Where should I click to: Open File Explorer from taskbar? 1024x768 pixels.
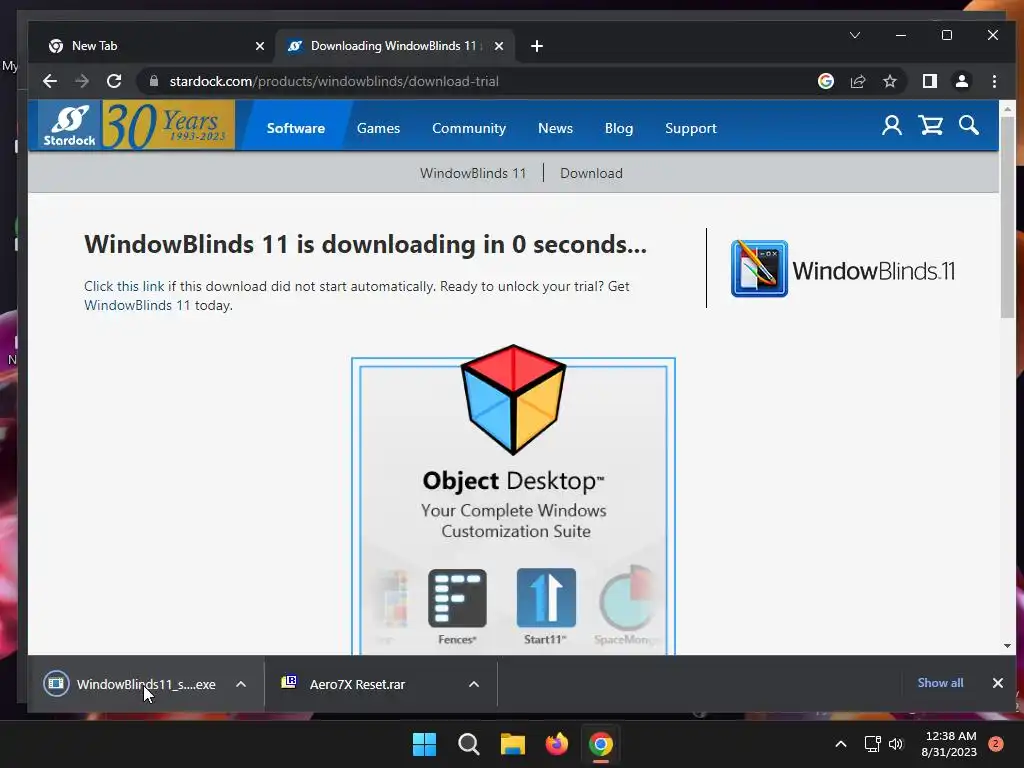(x=513, y=744)
